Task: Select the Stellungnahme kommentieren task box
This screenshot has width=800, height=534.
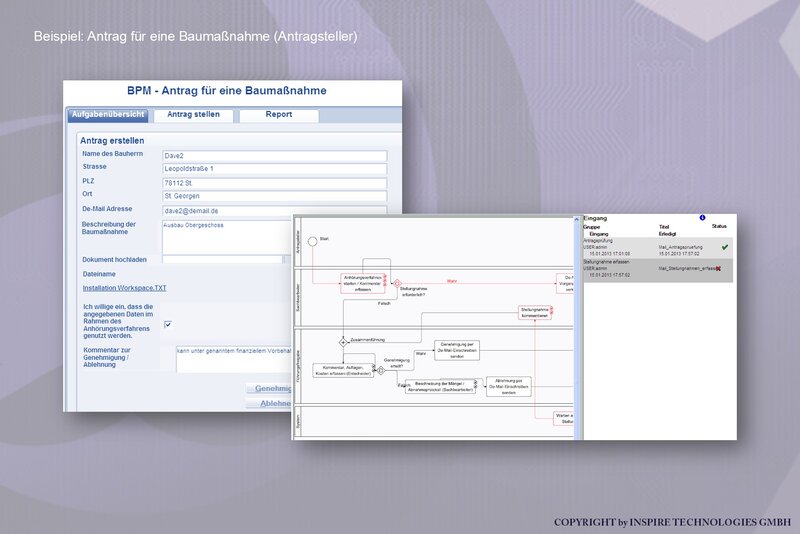Action: (x=535, y=313)
